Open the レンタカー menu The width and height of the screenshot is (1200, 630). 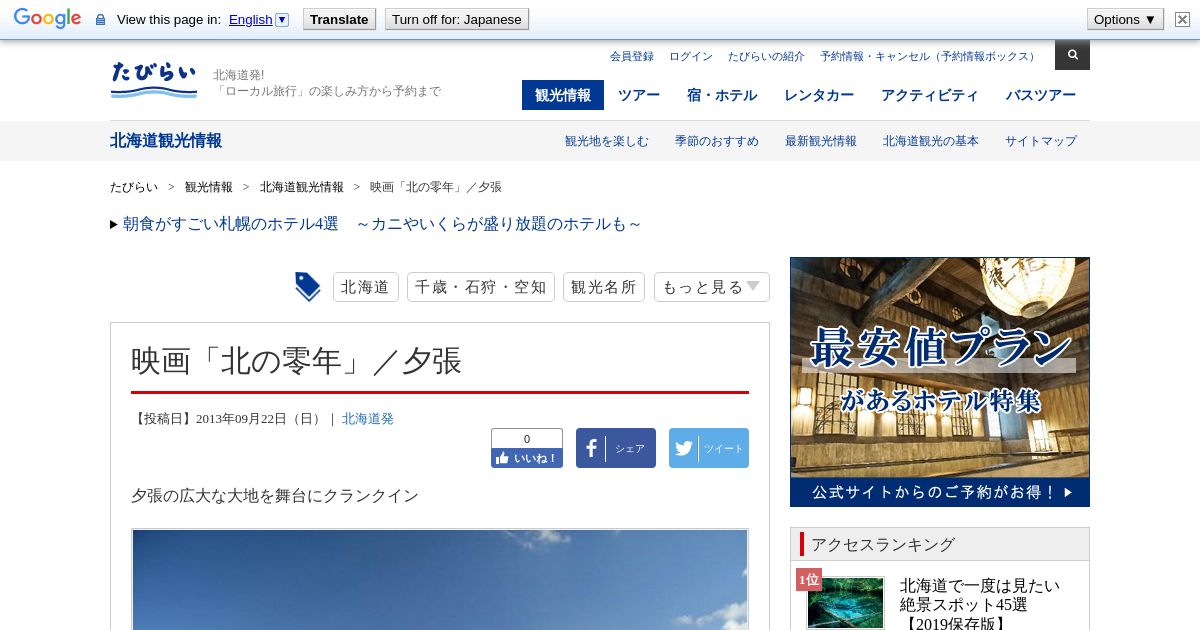tap(819, 95)
